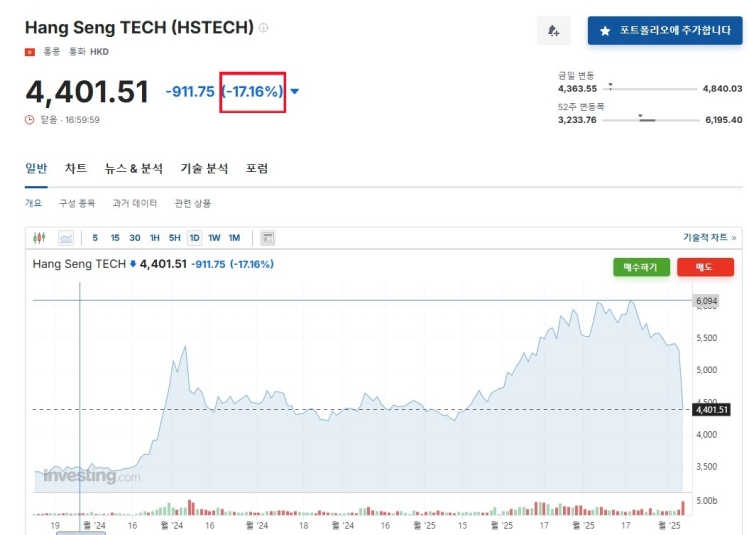Open the 구성 종목 sub-tab
Image resolution: width=749 pixels, height=535 pixels.
coord(77,203)
